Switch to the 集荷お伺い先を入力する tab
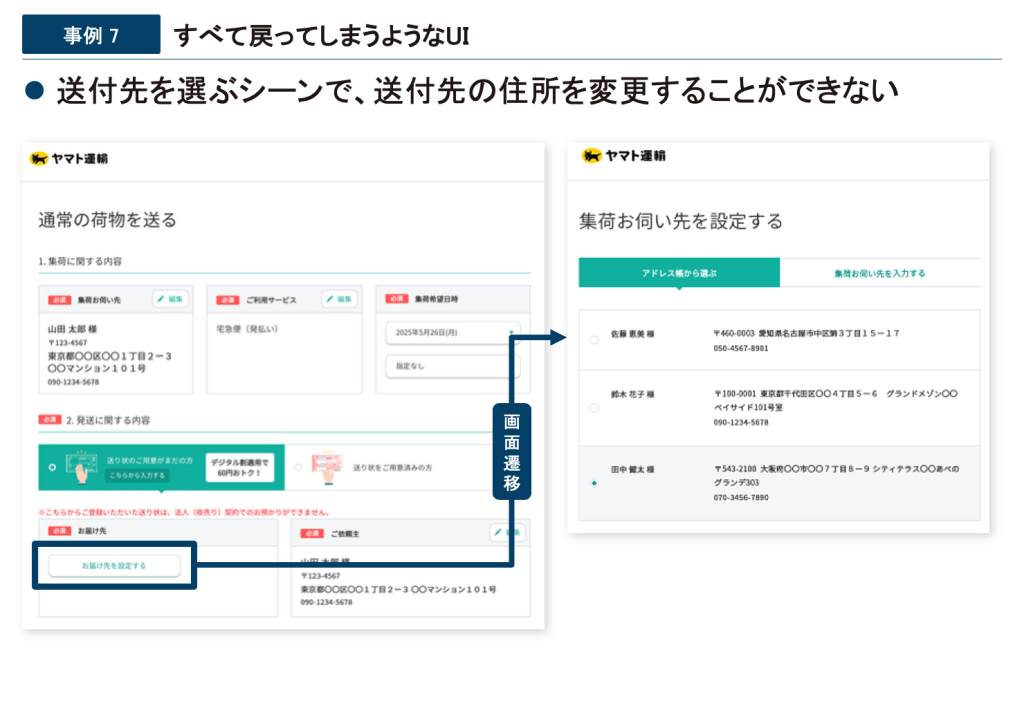The height and width of the screenshot is (708, 1024). coord(879,273)
